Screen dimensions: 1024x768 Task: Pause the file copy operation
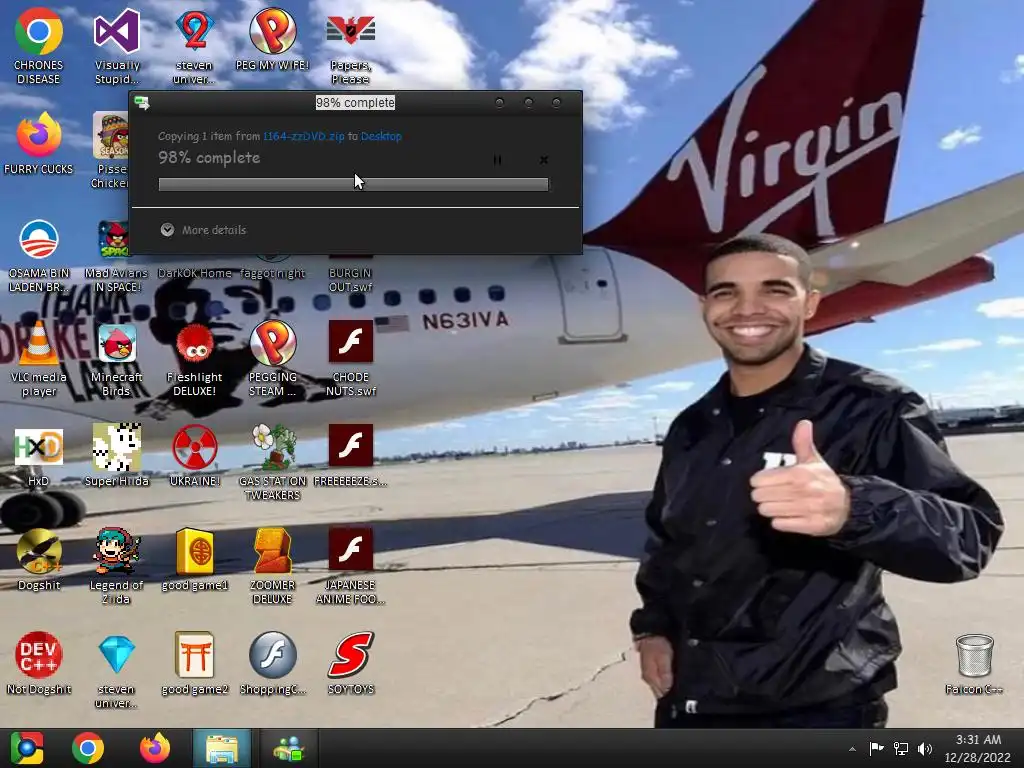pyautogui.click(x=498, y=160)
